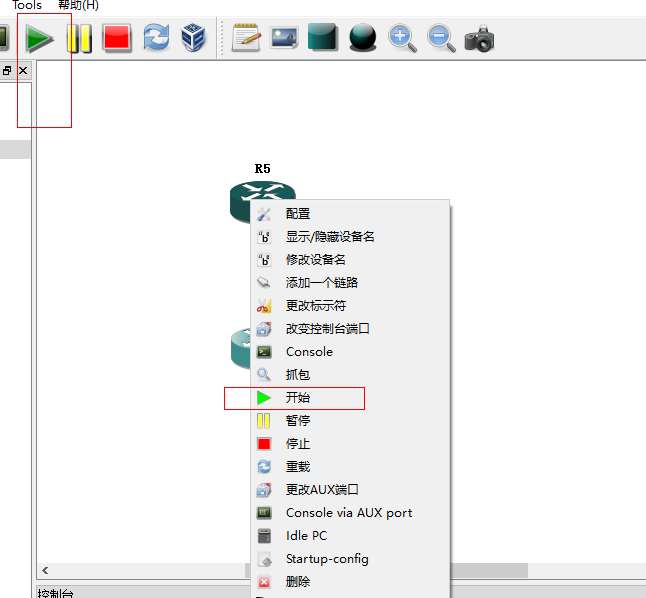The width and height of the screenshot is (646, 598).
Task: Reload all devices using blue arrows icon
Action: (x=156, y=38)
